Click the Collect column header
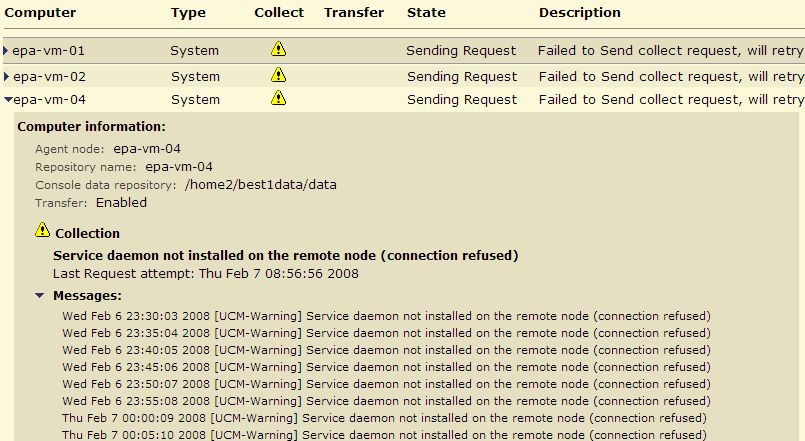This screenshot has width=805, height=441. (279, 13)
